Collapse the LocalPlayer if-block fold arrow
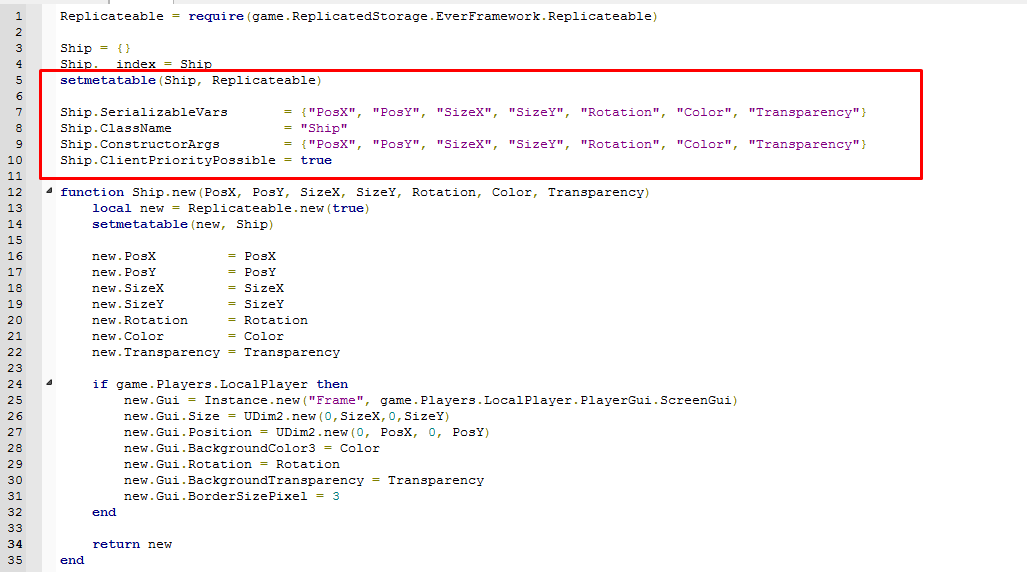Viewport: 1027px width, 572px height. [49, 383]
